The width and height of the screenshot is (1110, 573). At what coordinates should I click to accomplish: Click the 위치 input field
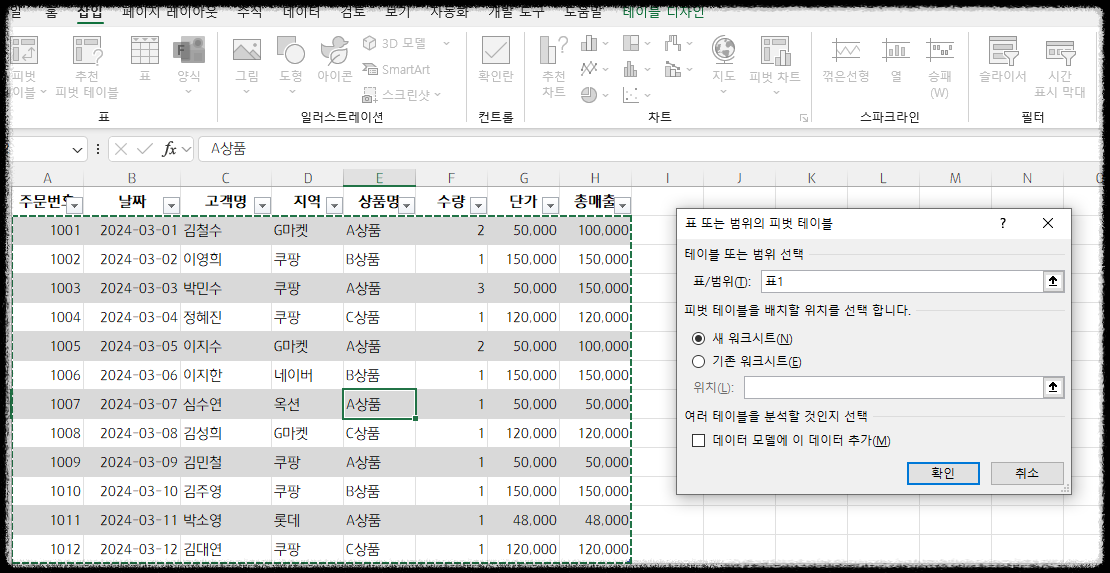pyautogui.click(x=893, y=387)
